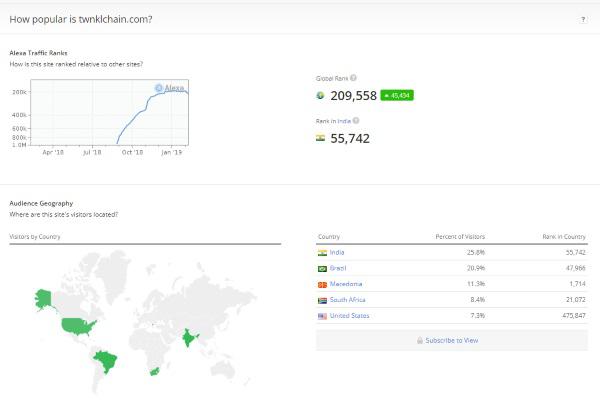This screenshot has width=600, height=418.
Task: Click the Jan '19 axis label on chart
Action: 171,152
